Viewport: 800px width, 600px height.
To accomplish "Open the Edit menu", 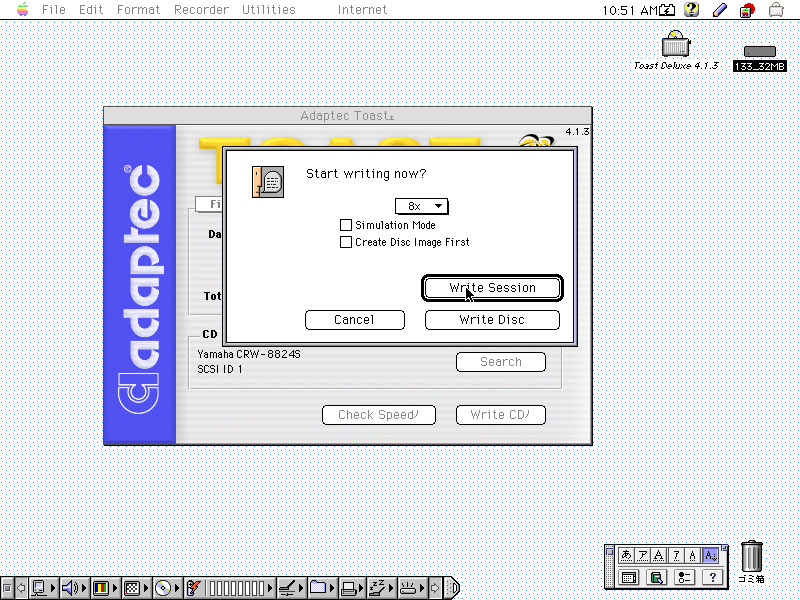I will [x=91, y=9].
